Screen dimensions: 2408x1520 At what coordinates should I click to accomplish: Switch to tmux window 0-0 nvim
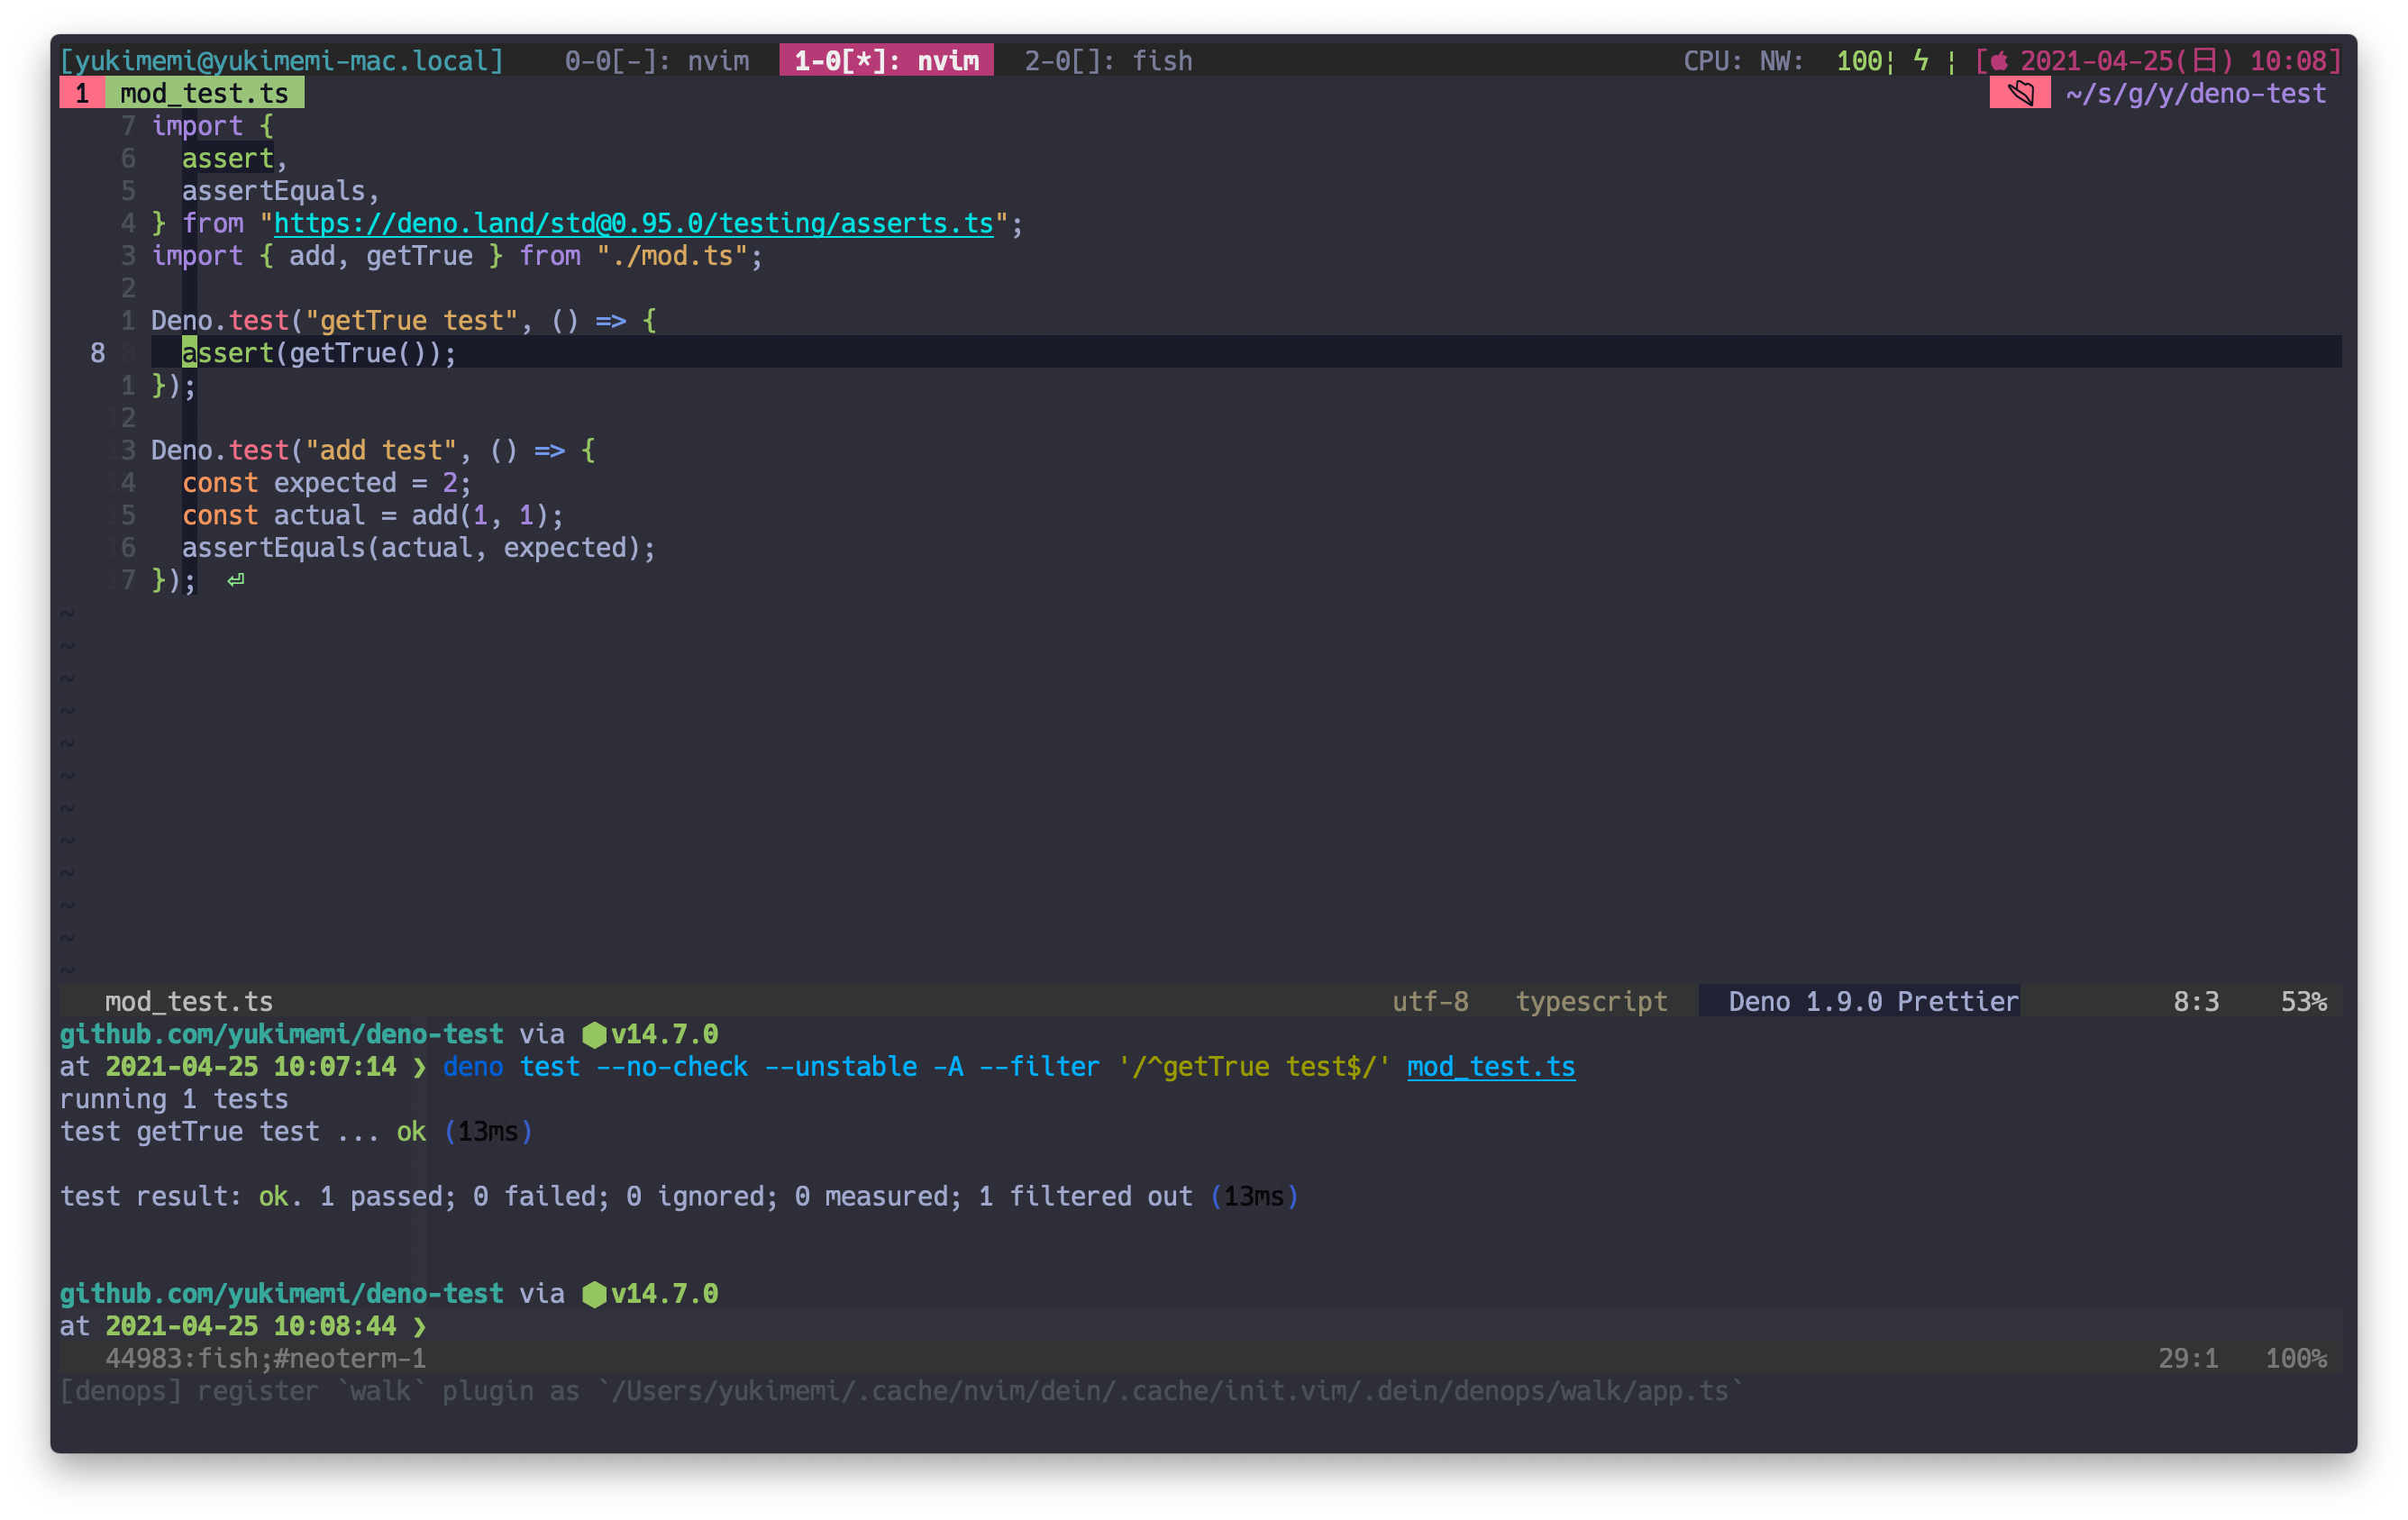click(x=657, y=61)
